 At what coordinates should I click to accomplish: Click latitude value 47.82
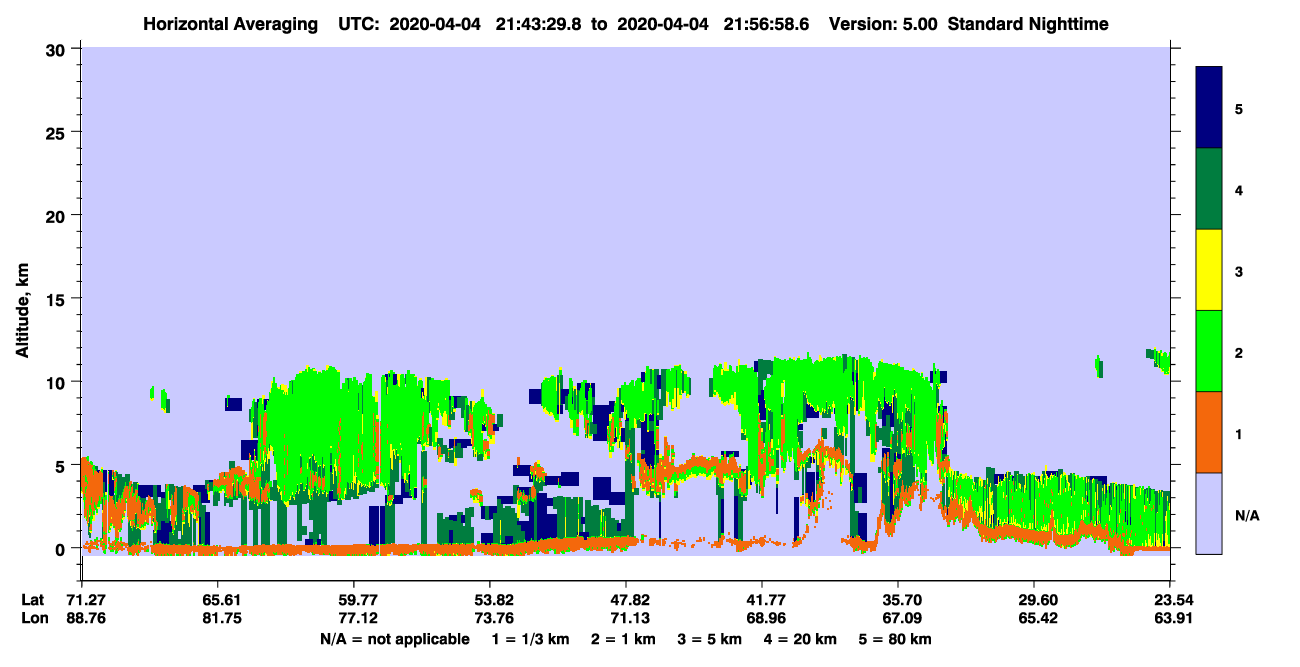[626, 600]
